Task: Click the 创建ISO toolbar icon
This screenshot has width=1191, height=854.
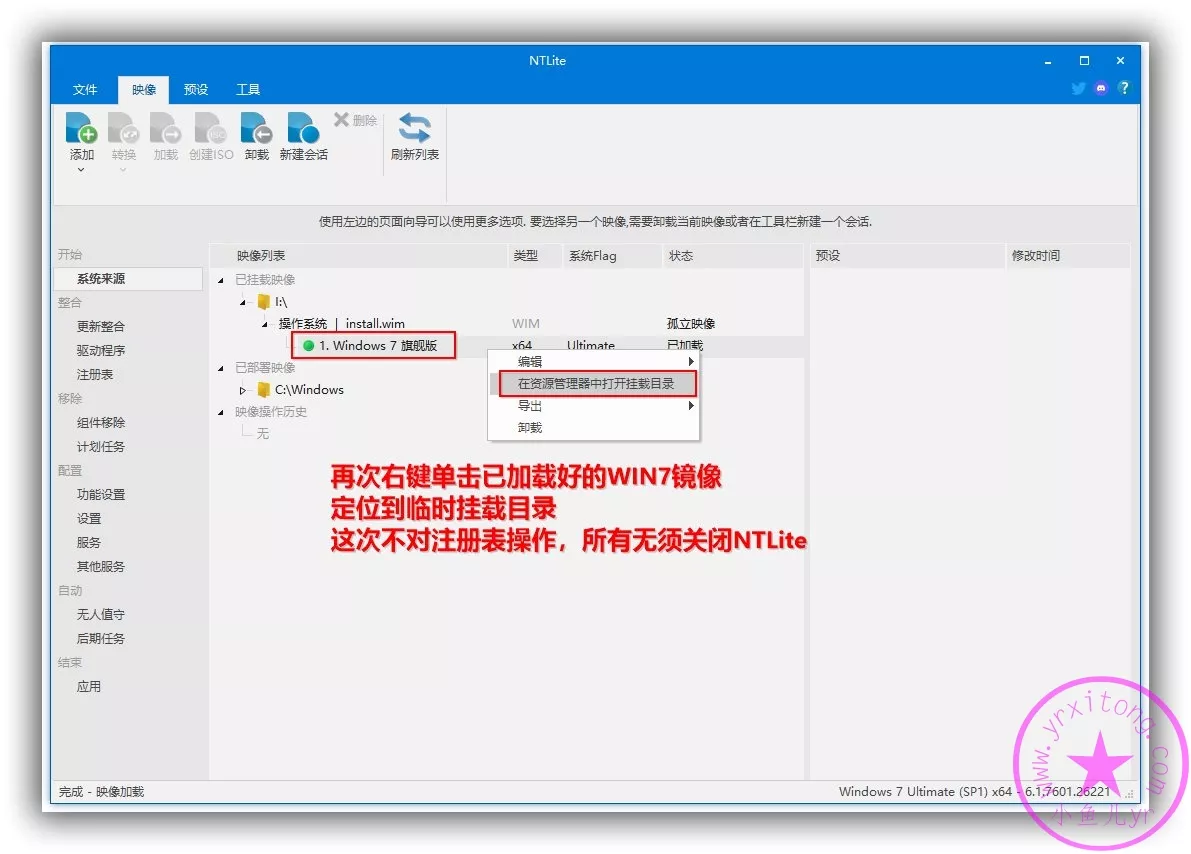Action: [x=210, y=128]
